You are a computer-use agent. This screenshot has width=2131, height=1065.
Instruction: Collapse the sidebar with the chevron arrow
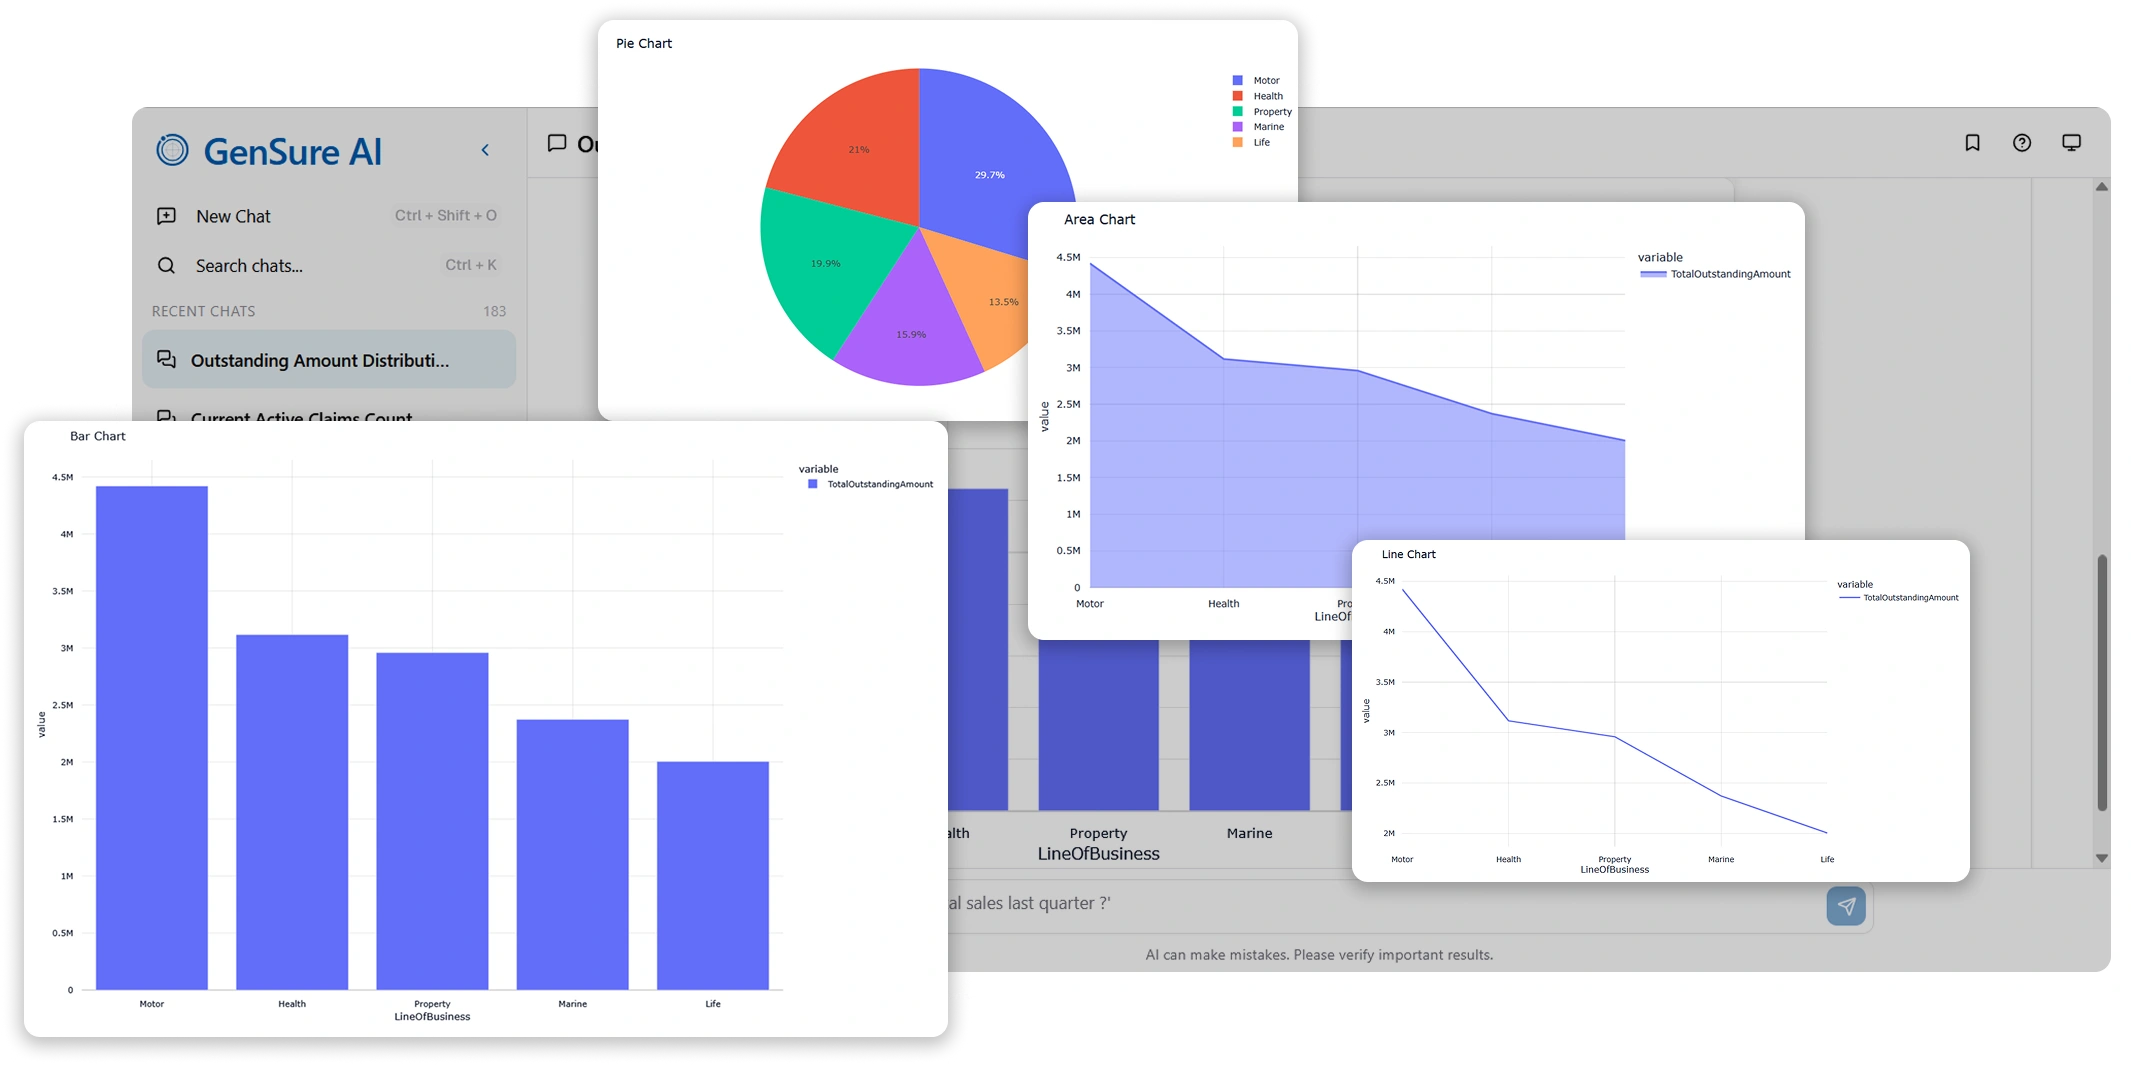coord(485,150)
